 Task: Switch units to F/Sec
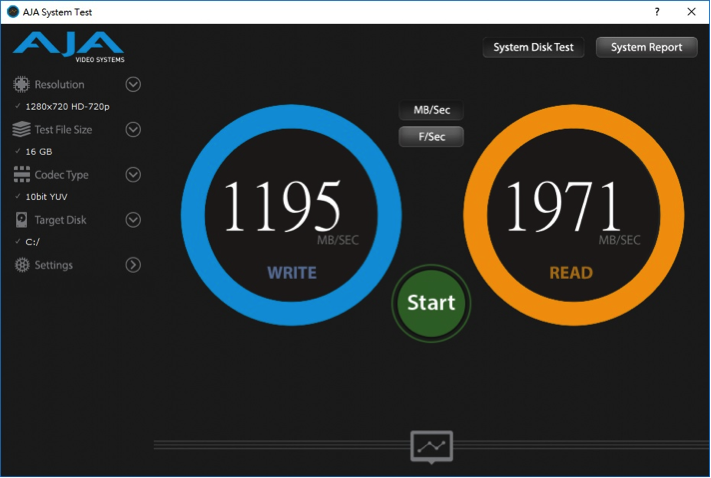coord(431,137)
